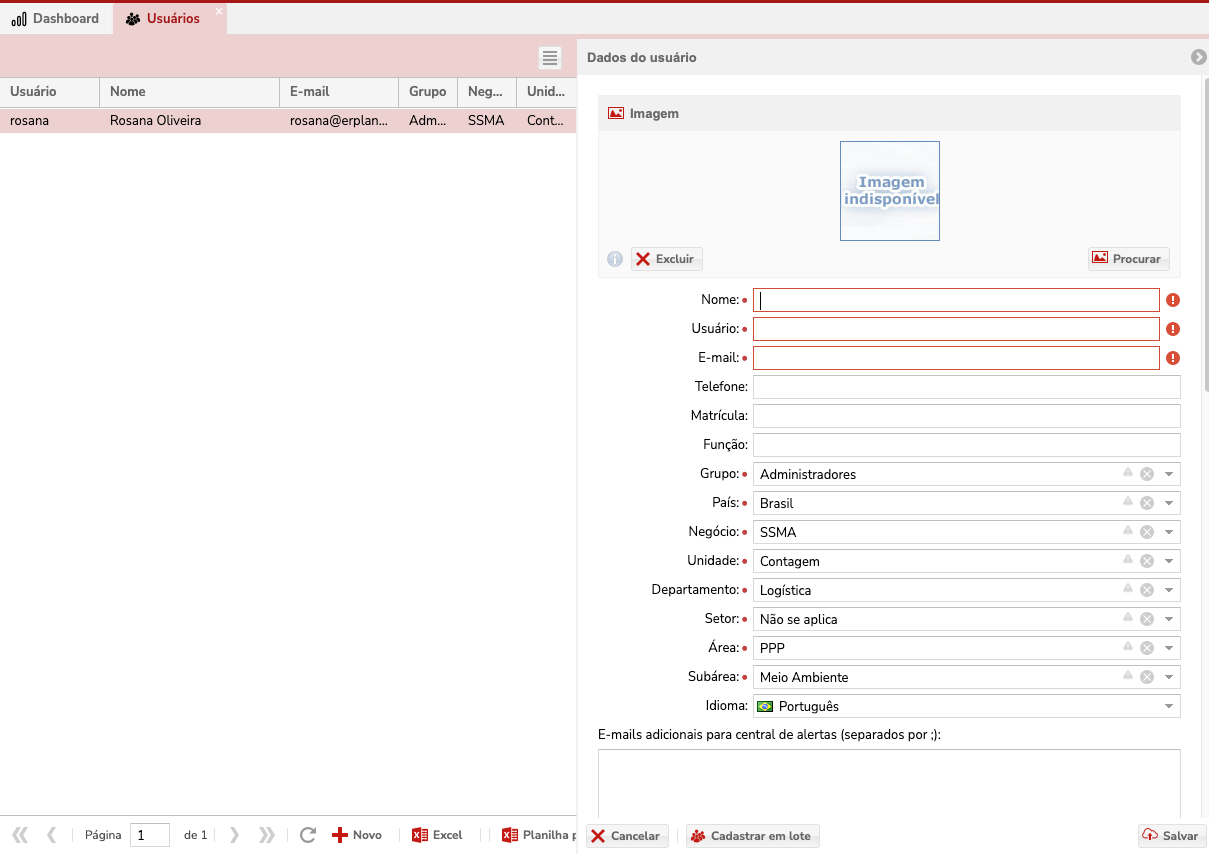Sort by the E-mail column header
The image size is (1209, 854).
(339, 92)
